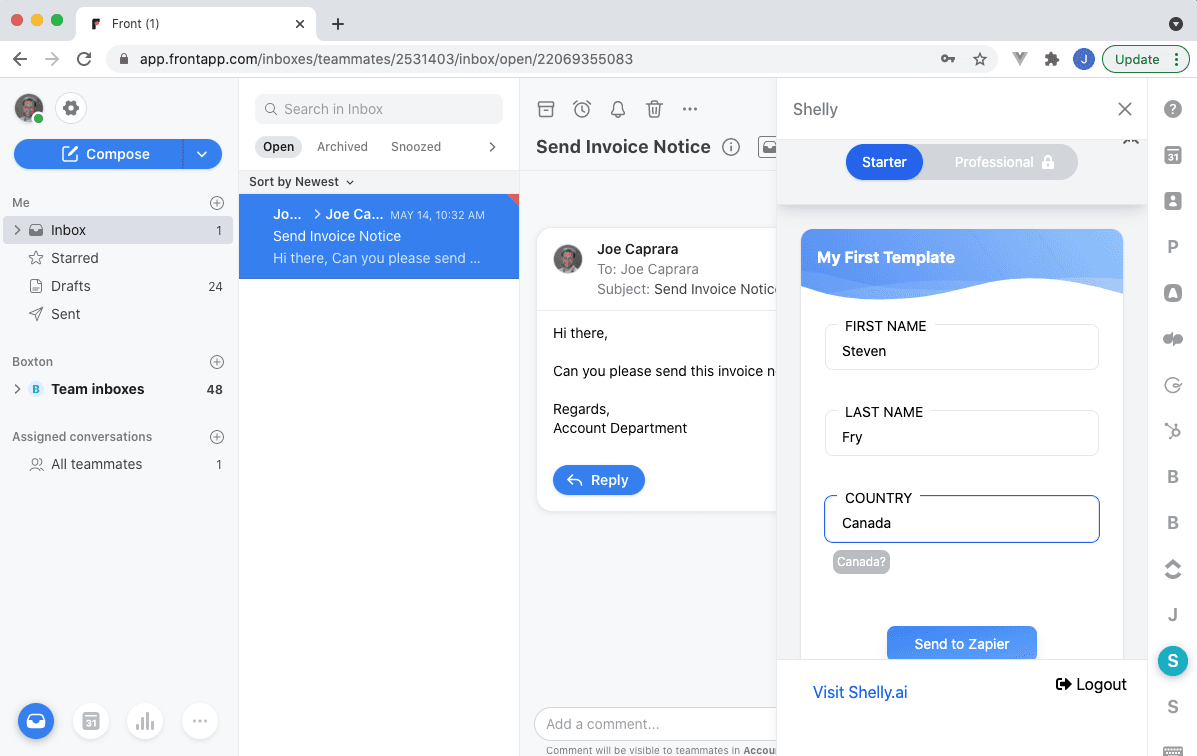Add item to Me section
The height and width of the screenshot is (756, 1197).
coord(217,202)
